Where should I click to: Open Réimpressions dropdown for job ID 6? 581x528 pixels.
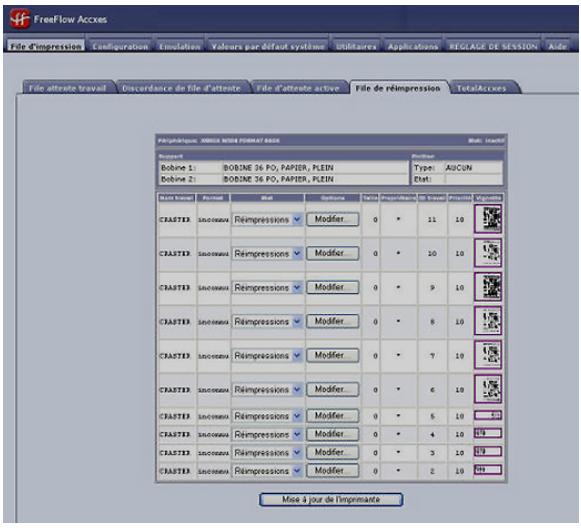coord(267,390)
